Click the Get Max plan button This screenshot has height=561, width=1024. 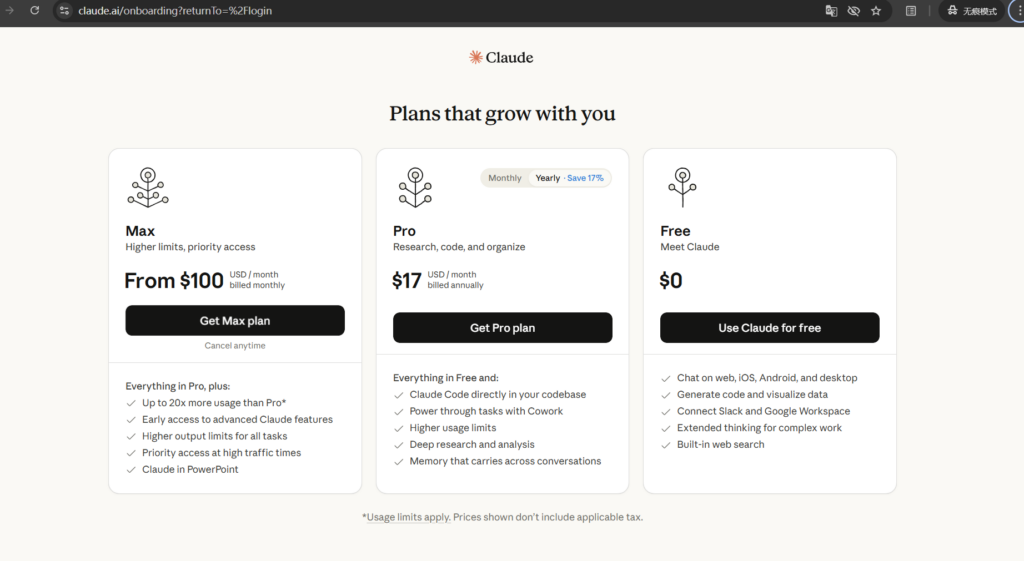coord(235,321)
